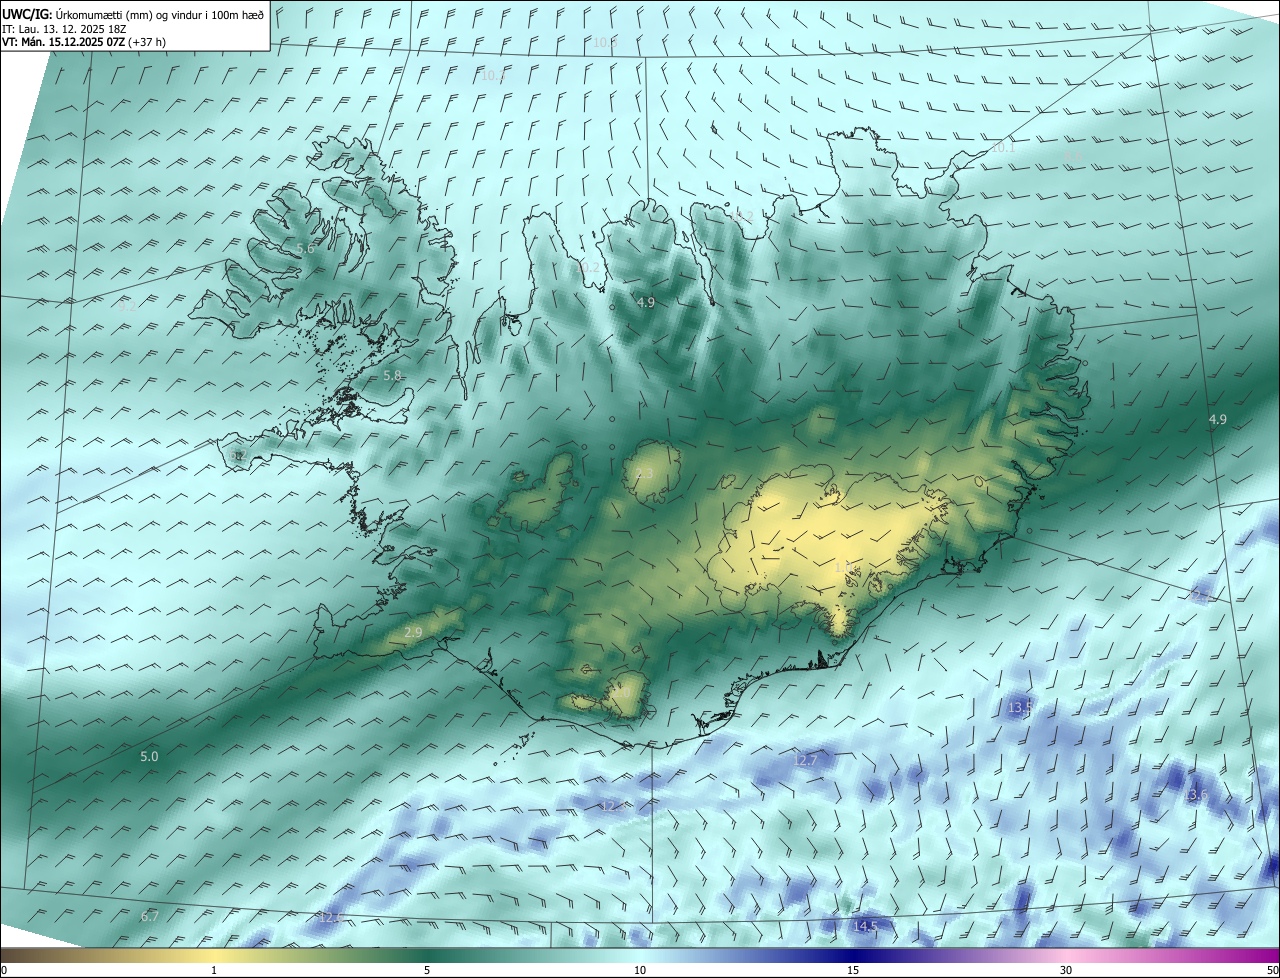1280x978 pixels.
Task: Click the 1 tick on the color scale
Action: (214, 971)
